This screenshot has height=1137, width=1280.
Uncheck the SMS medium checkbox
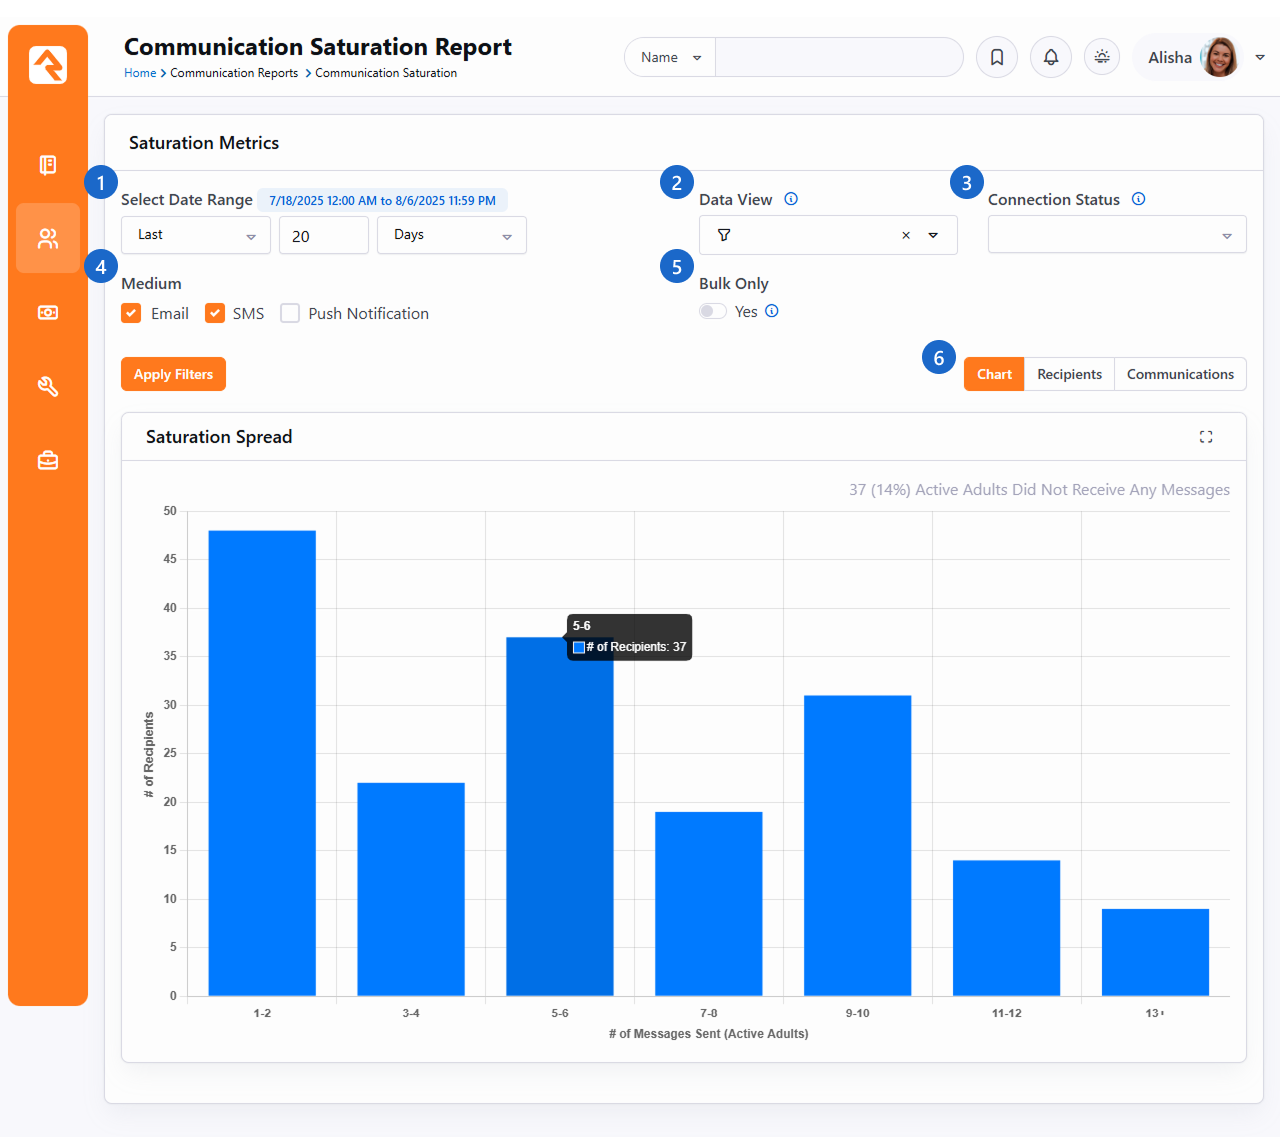[x=215, y=313]
